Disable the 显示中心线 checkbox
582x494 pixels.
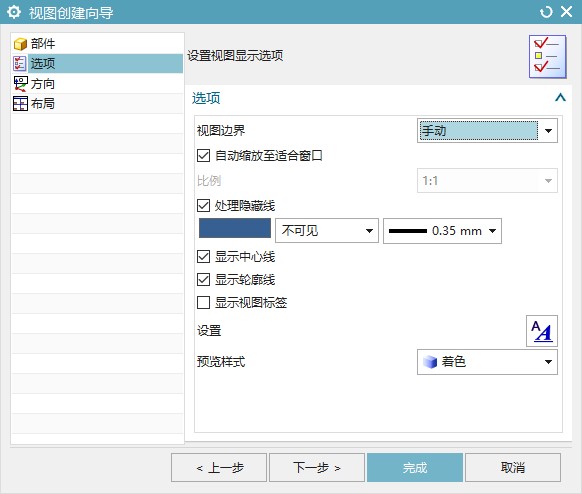click(x=203, y=256)
